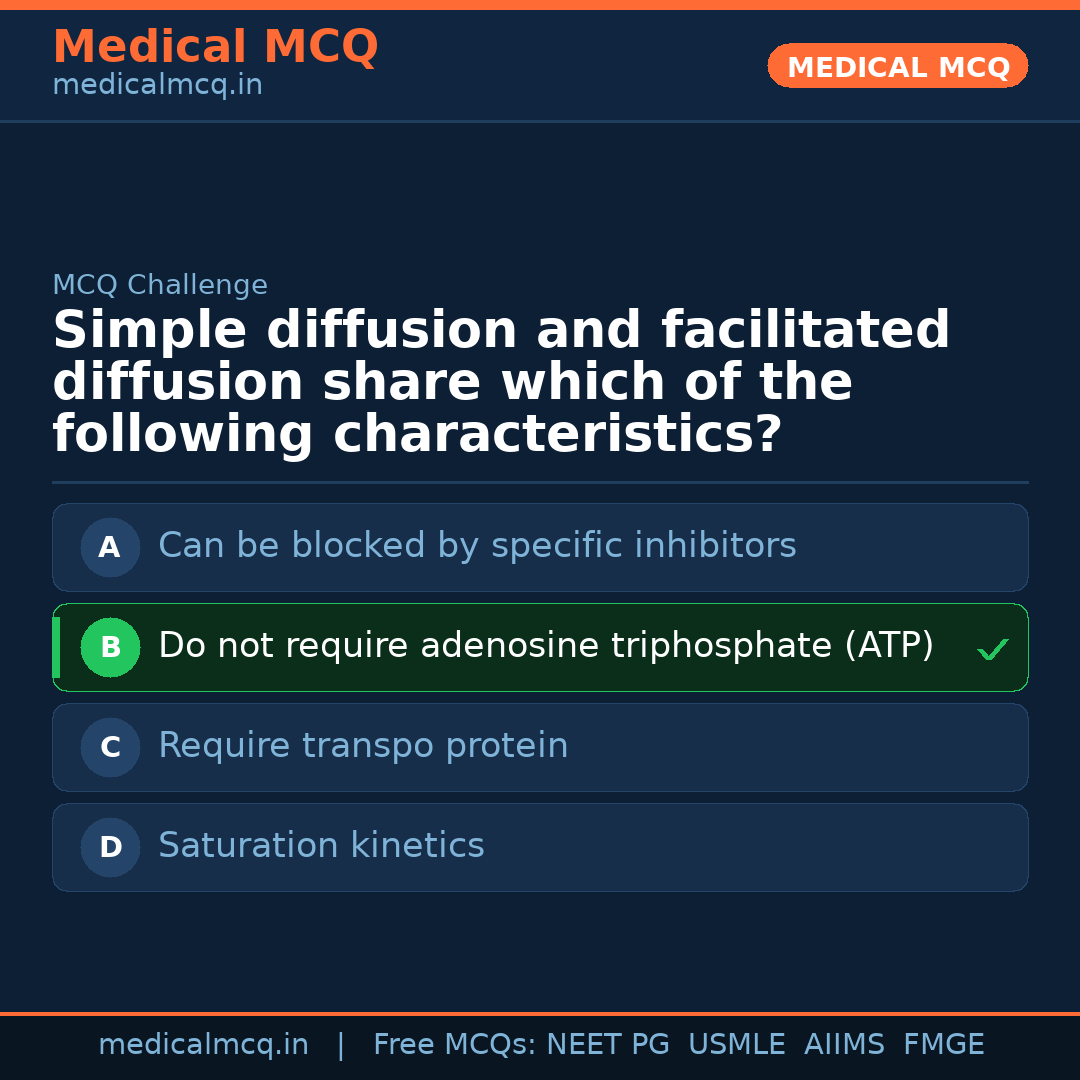Click the orange MEDICAL MCQ badge
The image size is (1080, 1080).
coord(897,66)
